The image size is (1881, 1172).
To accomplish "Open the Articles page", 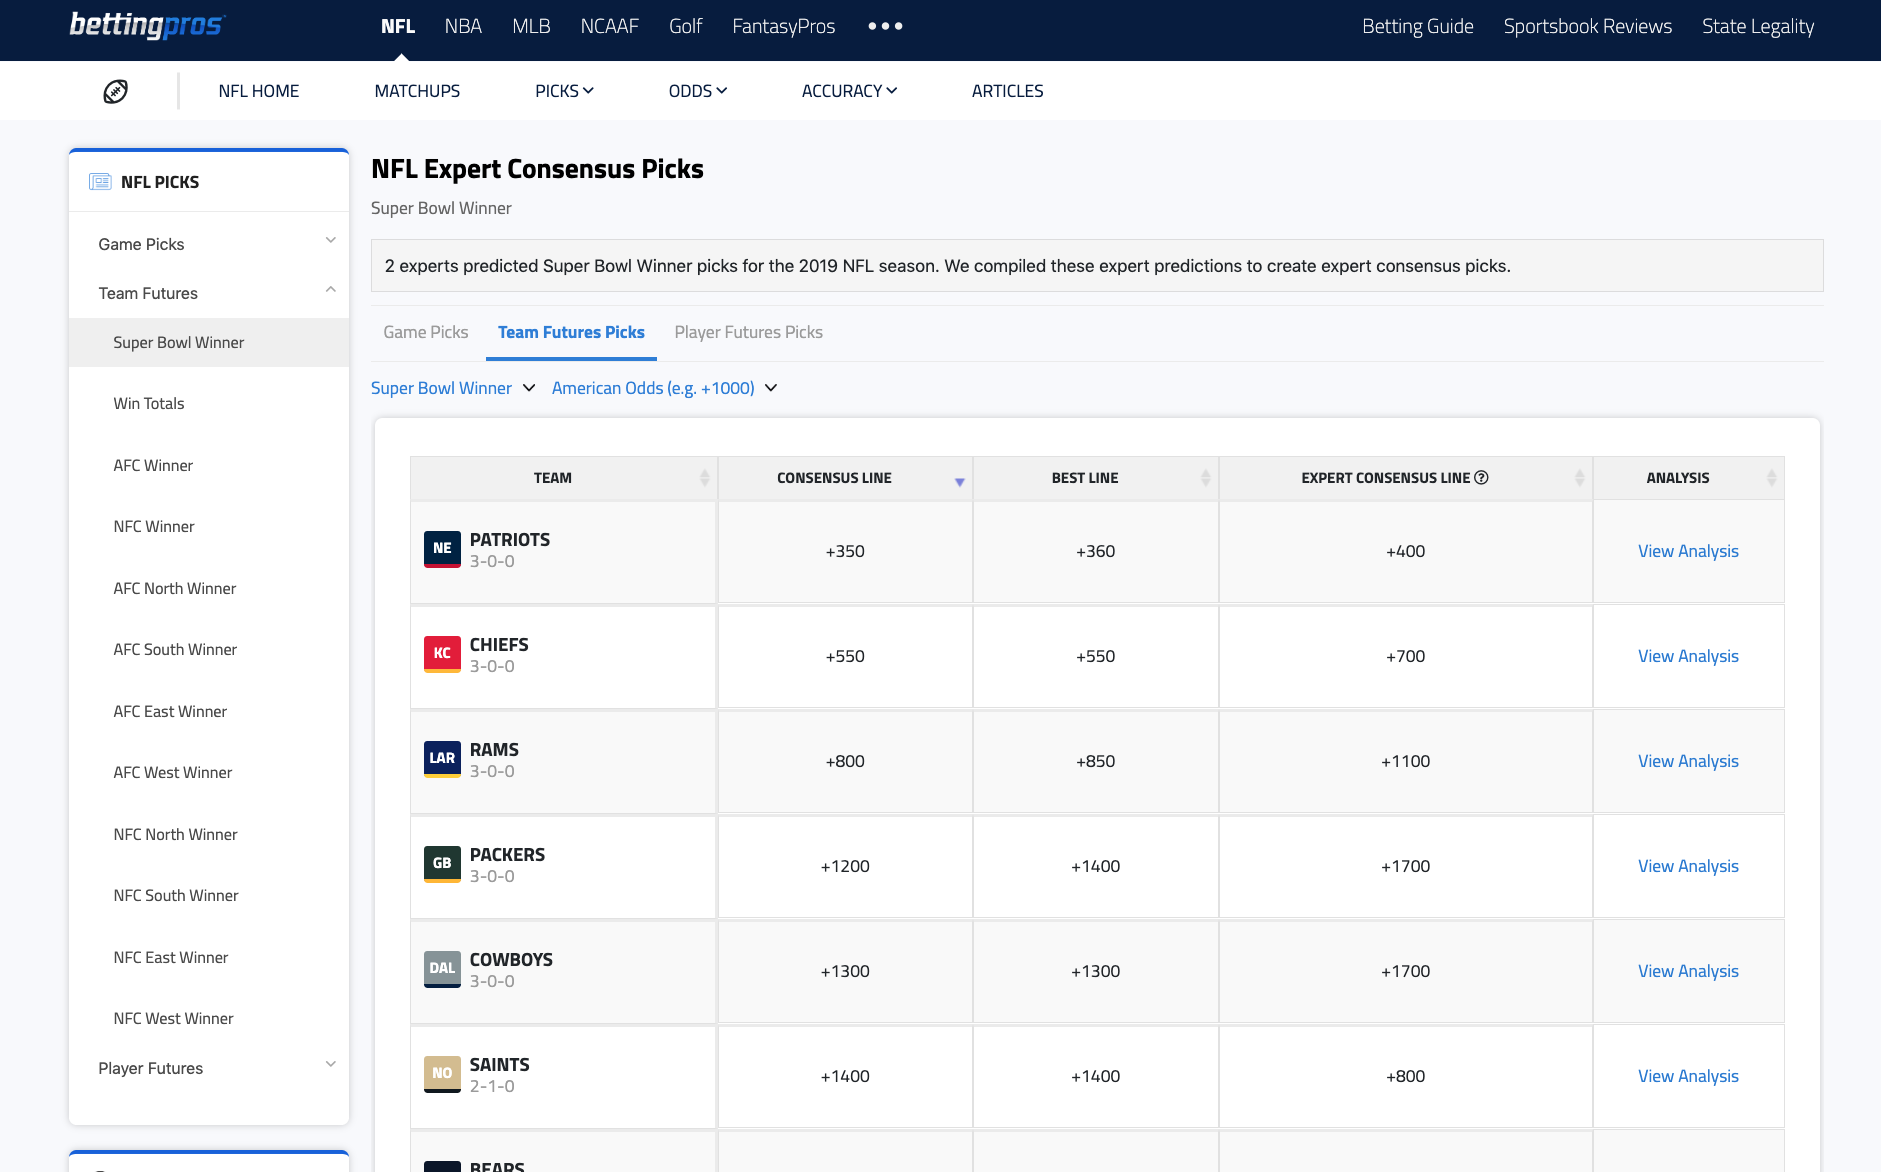I will 1007,91.
